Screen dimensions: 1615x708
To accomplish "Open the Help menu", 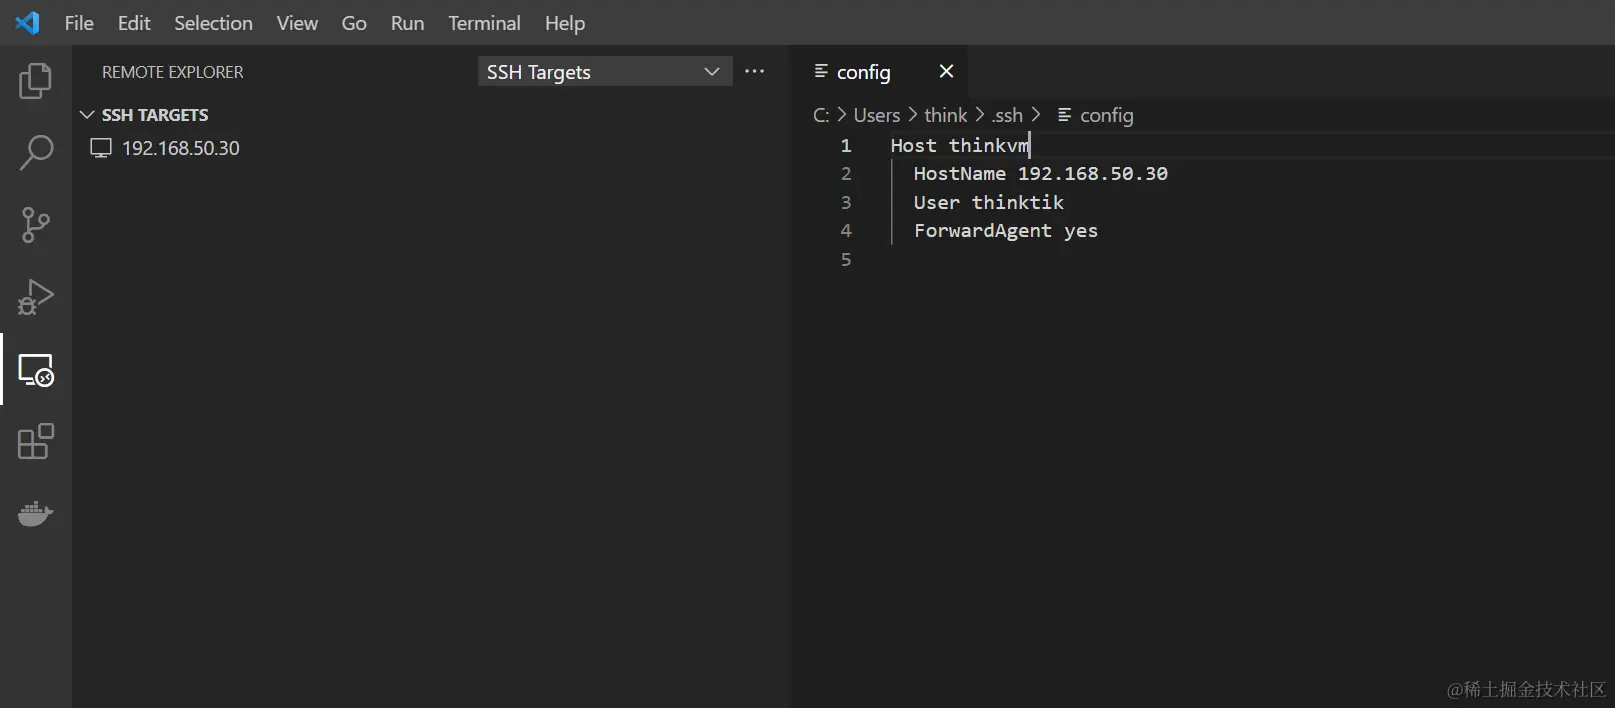I will [x=565, y=23].
